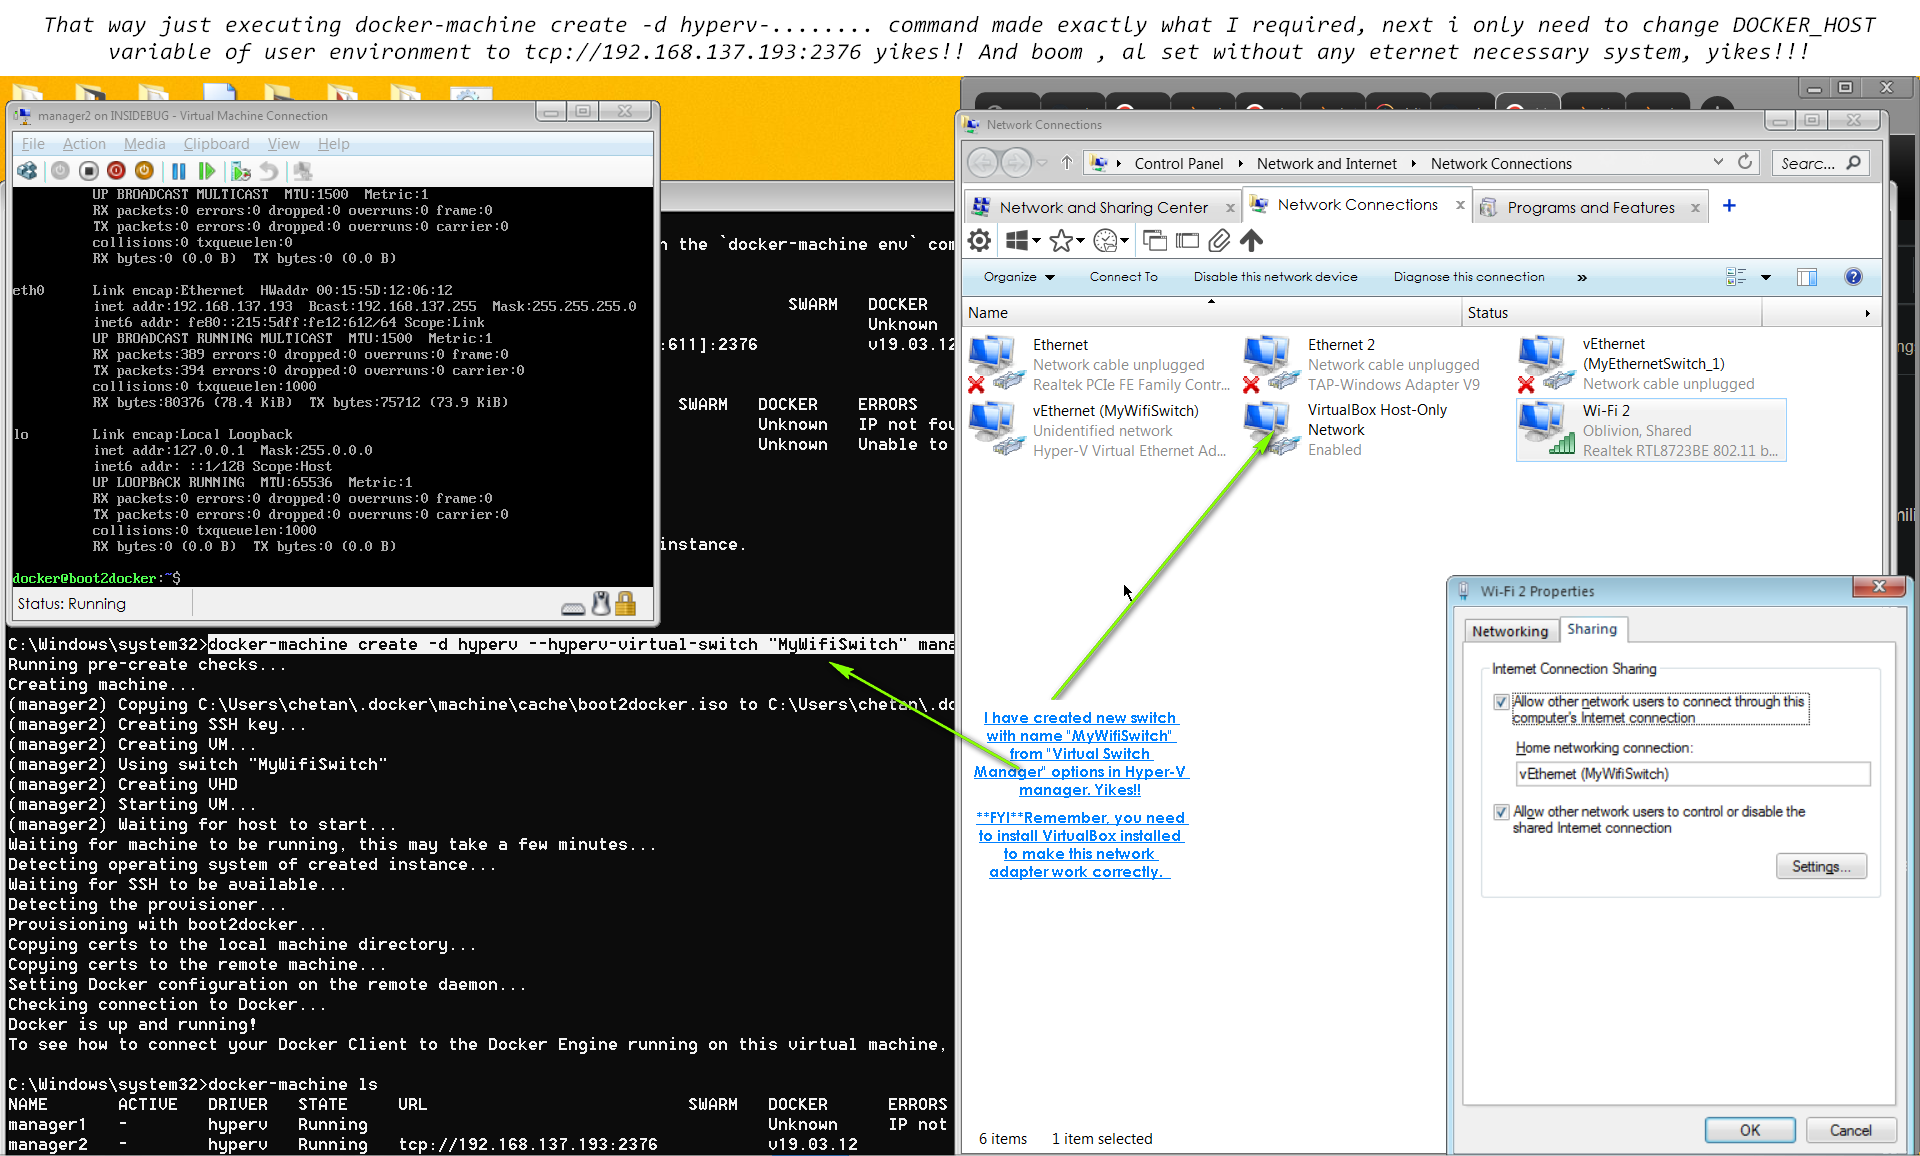Expand the view options dropdown arrow
The width and height of the screenshot is (1920, 1156).
click(x=1766, y=277)
